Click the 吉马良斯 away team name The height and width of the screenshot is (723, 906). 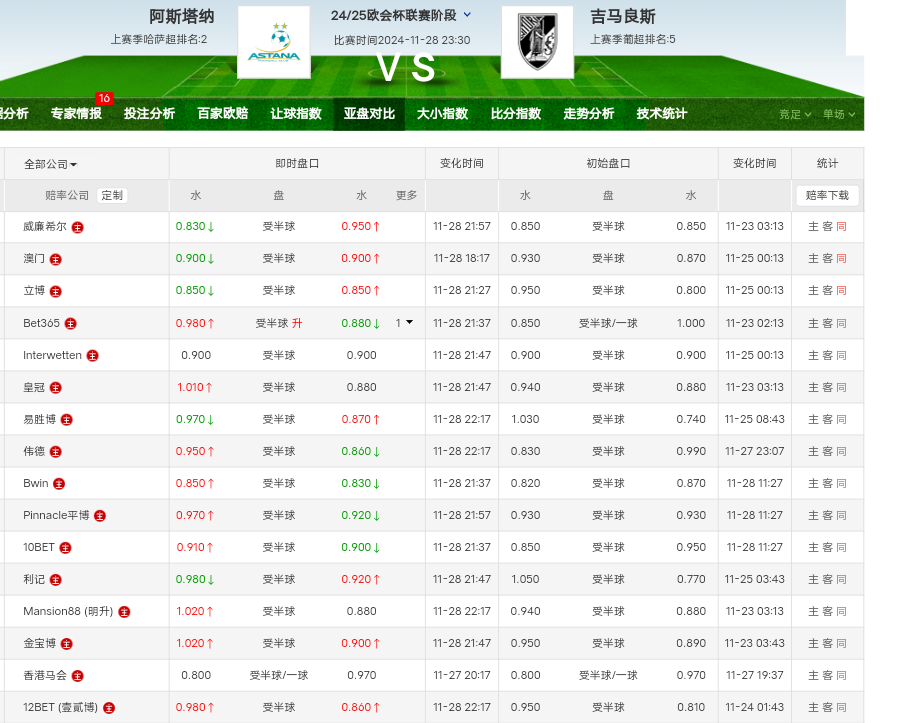[623, 16]
